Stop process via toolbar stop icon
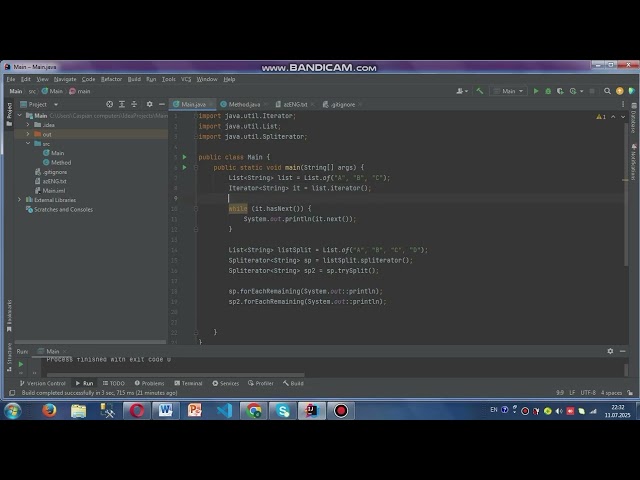Screen dimensions: 640x480 click(592, 91)
